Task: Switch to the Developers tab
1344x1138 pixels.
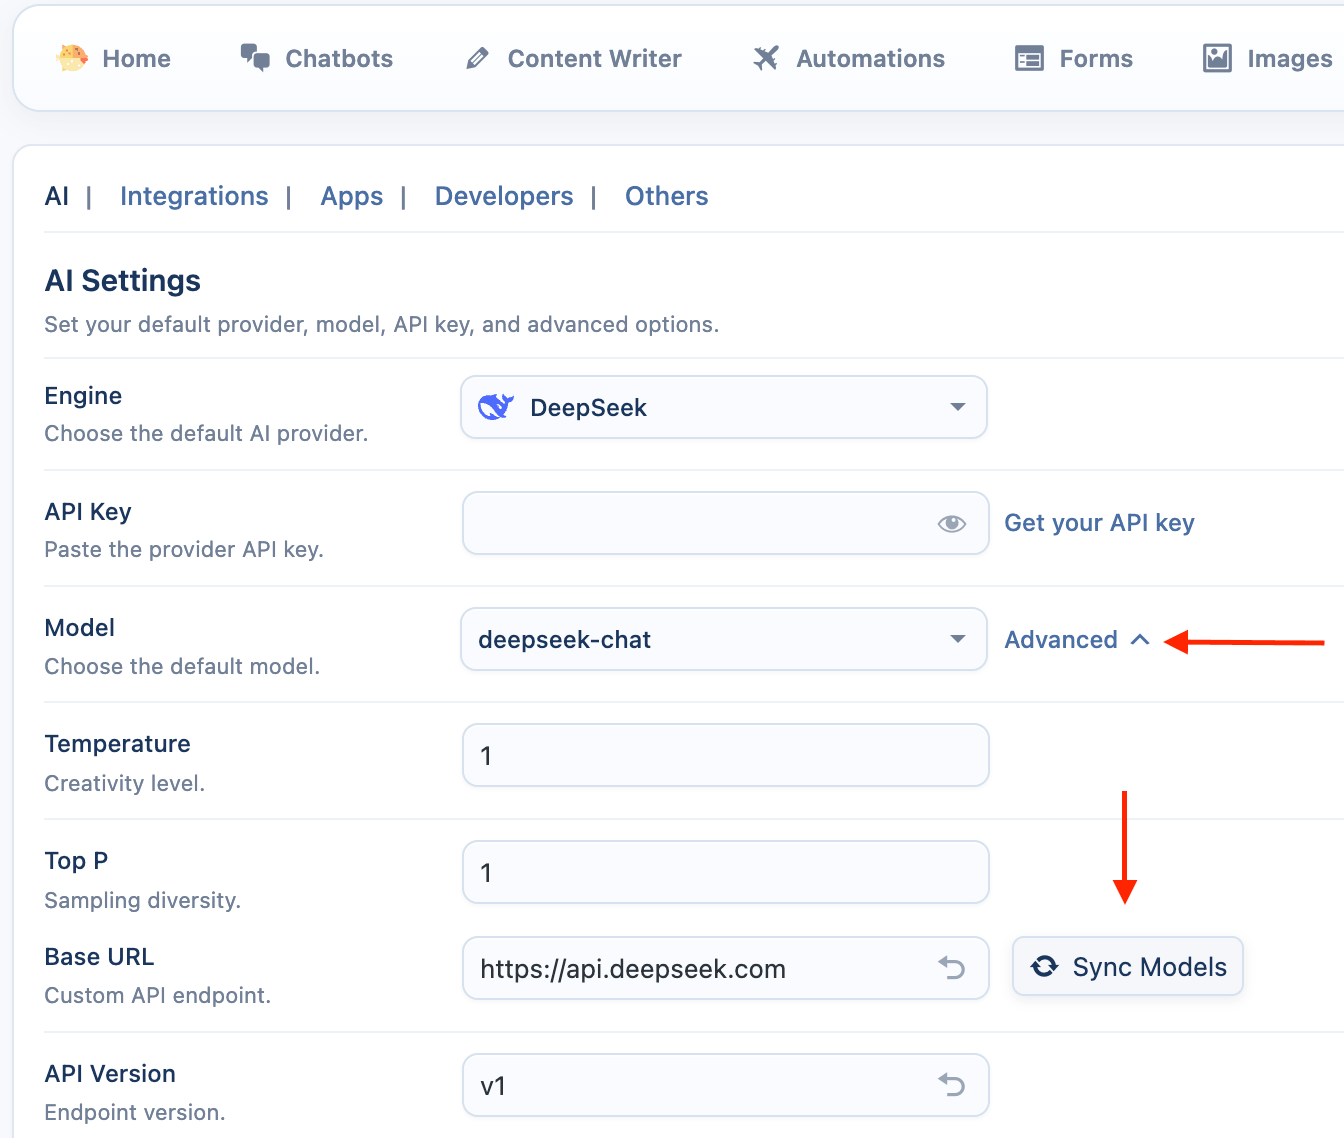Action: (x=504, y=196)
